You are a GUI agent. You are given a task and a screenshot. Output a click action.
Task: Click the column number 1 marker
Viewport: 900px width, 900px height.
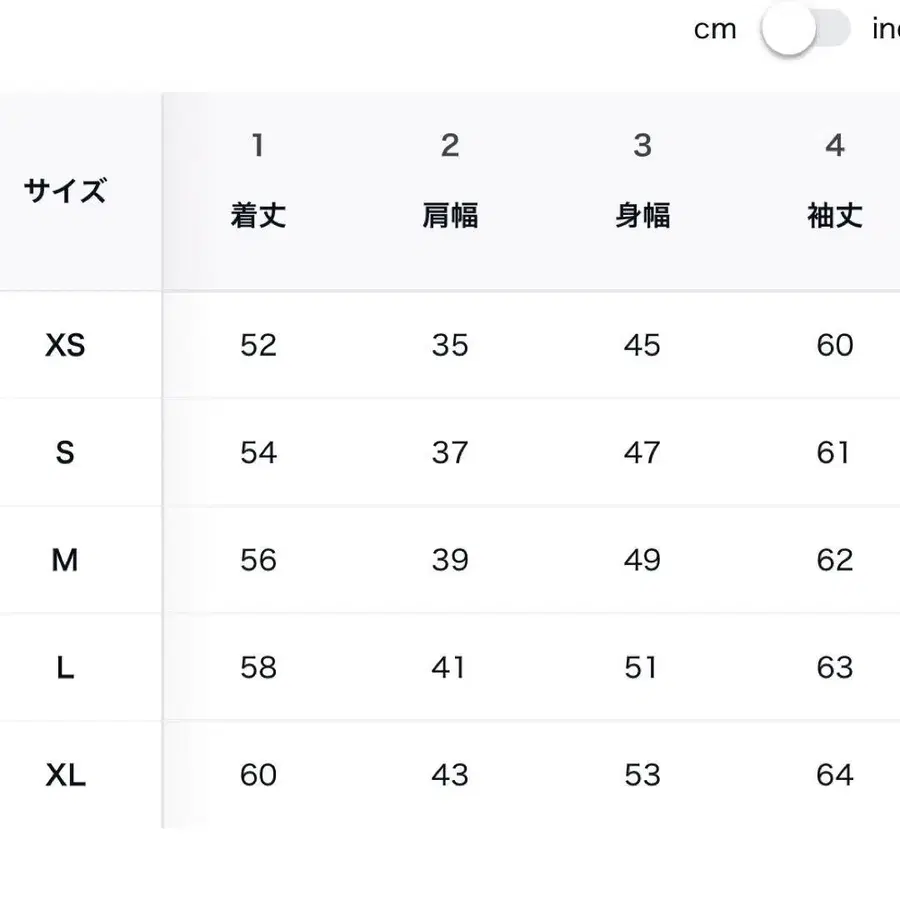point(258,145)
